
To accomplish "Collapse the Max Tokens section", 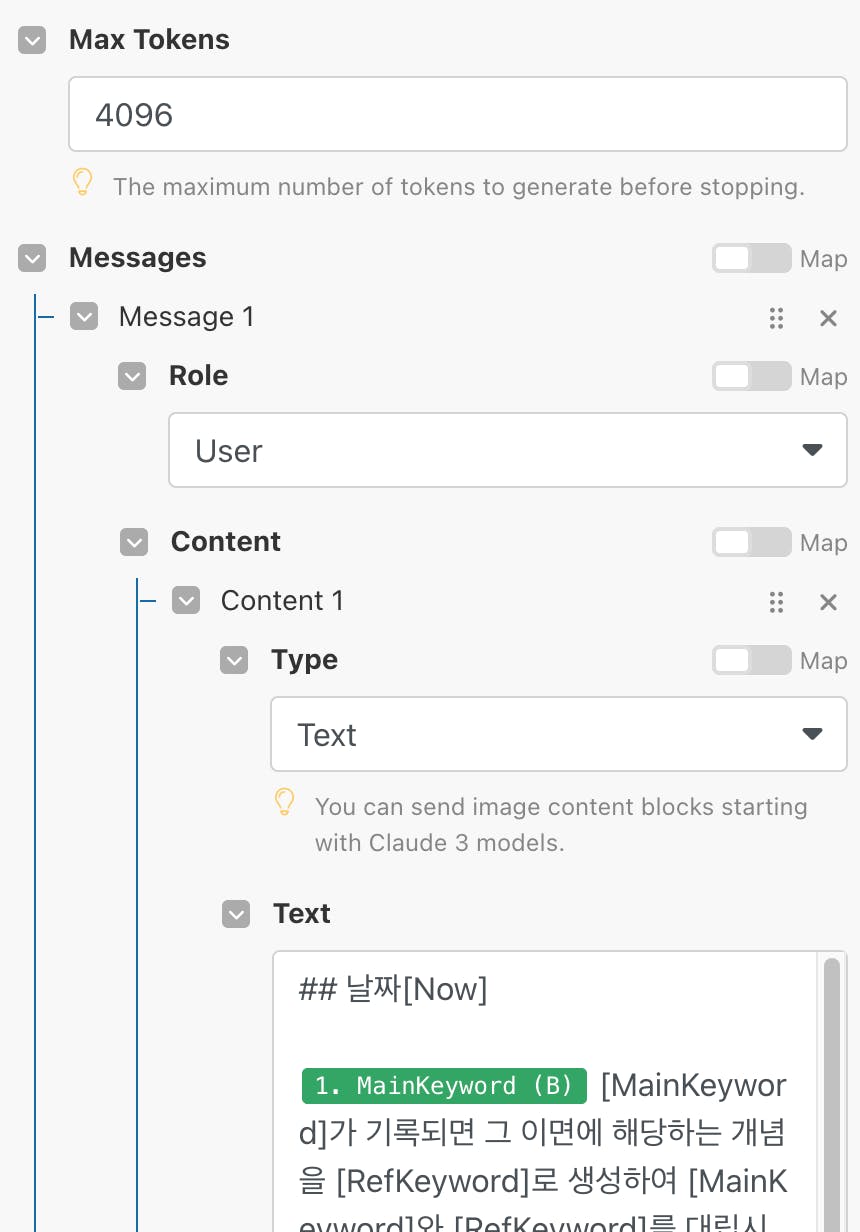I will 33,41.
